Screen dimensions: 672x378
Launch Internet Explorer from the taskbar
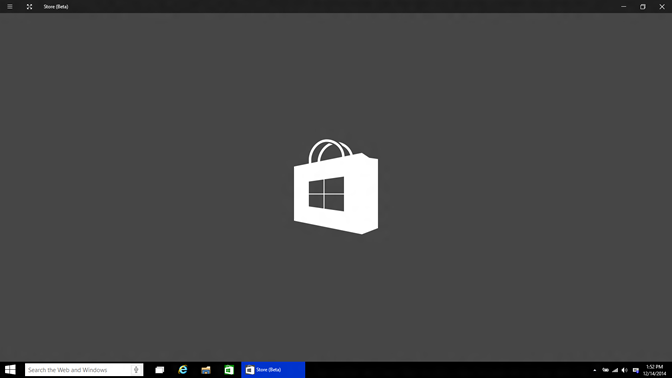coord(183,369)
